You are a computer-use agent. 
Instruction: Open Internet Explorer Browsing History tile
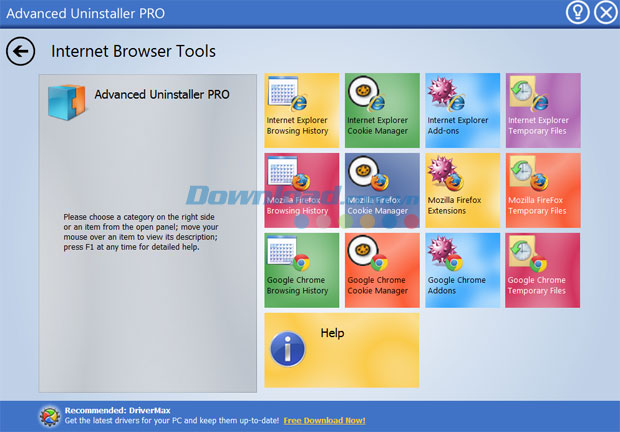(302, 110)
